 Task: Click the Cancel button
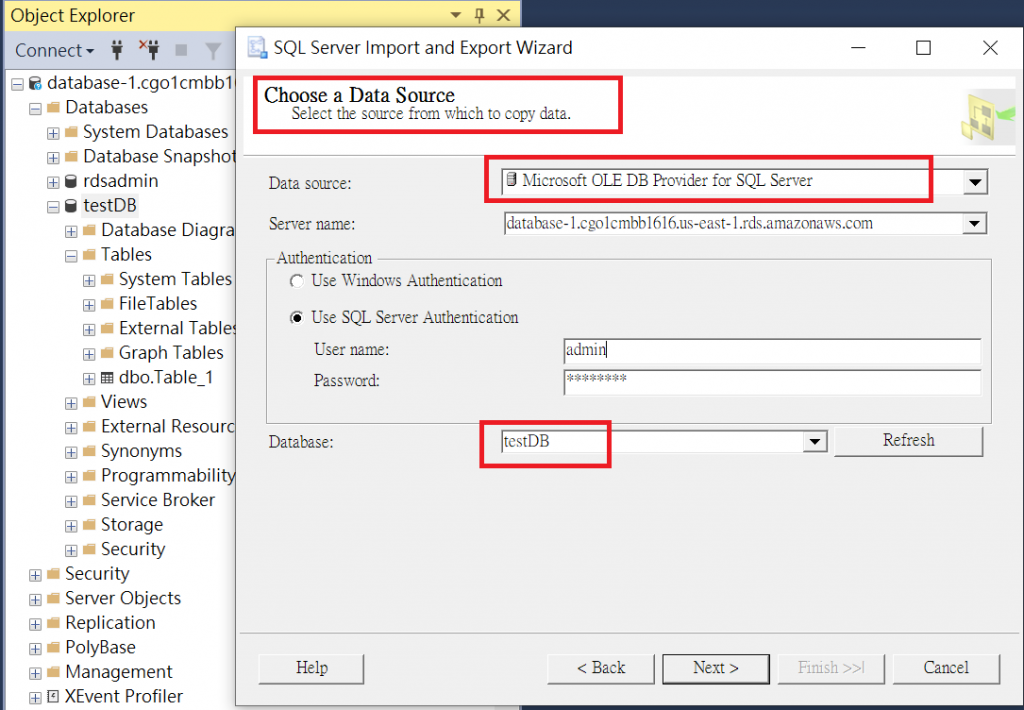click(946, 668)
